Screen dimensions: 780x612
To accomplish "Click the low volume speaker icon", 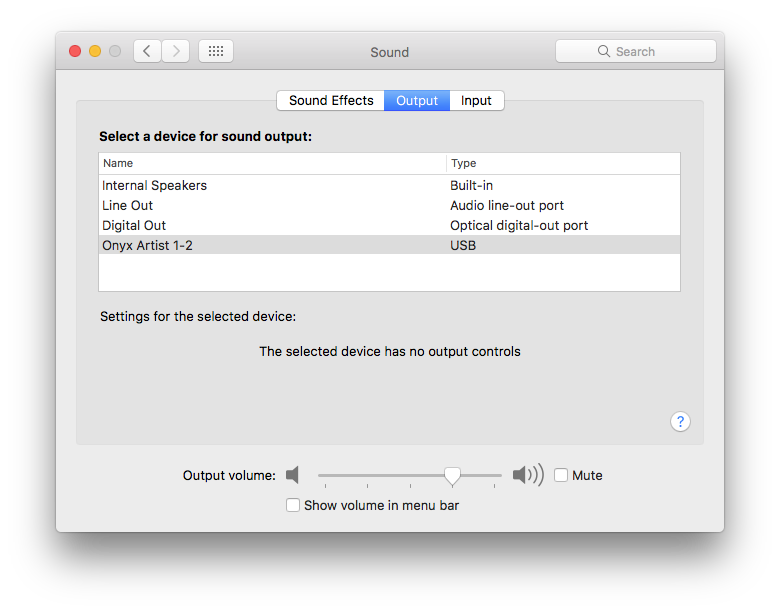I will click(293, 475).
